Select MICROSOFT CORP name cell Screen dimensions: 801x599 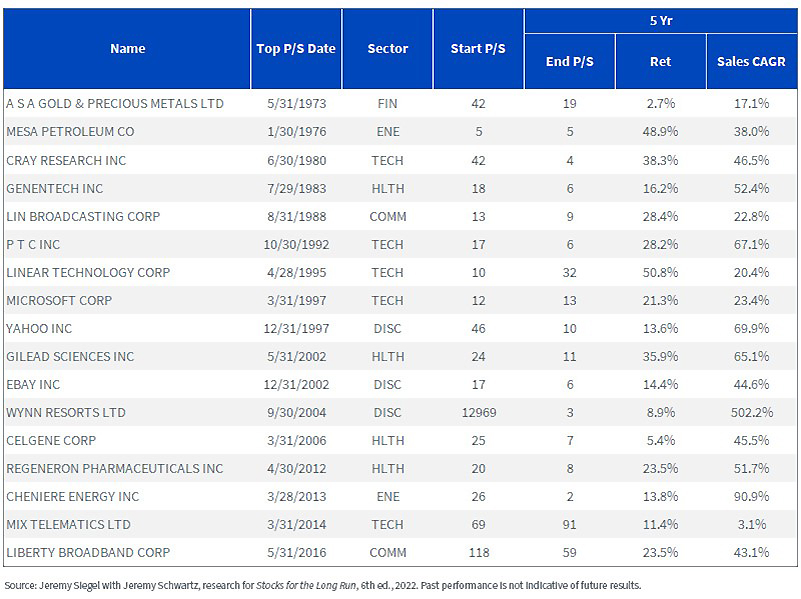point(59,301)
